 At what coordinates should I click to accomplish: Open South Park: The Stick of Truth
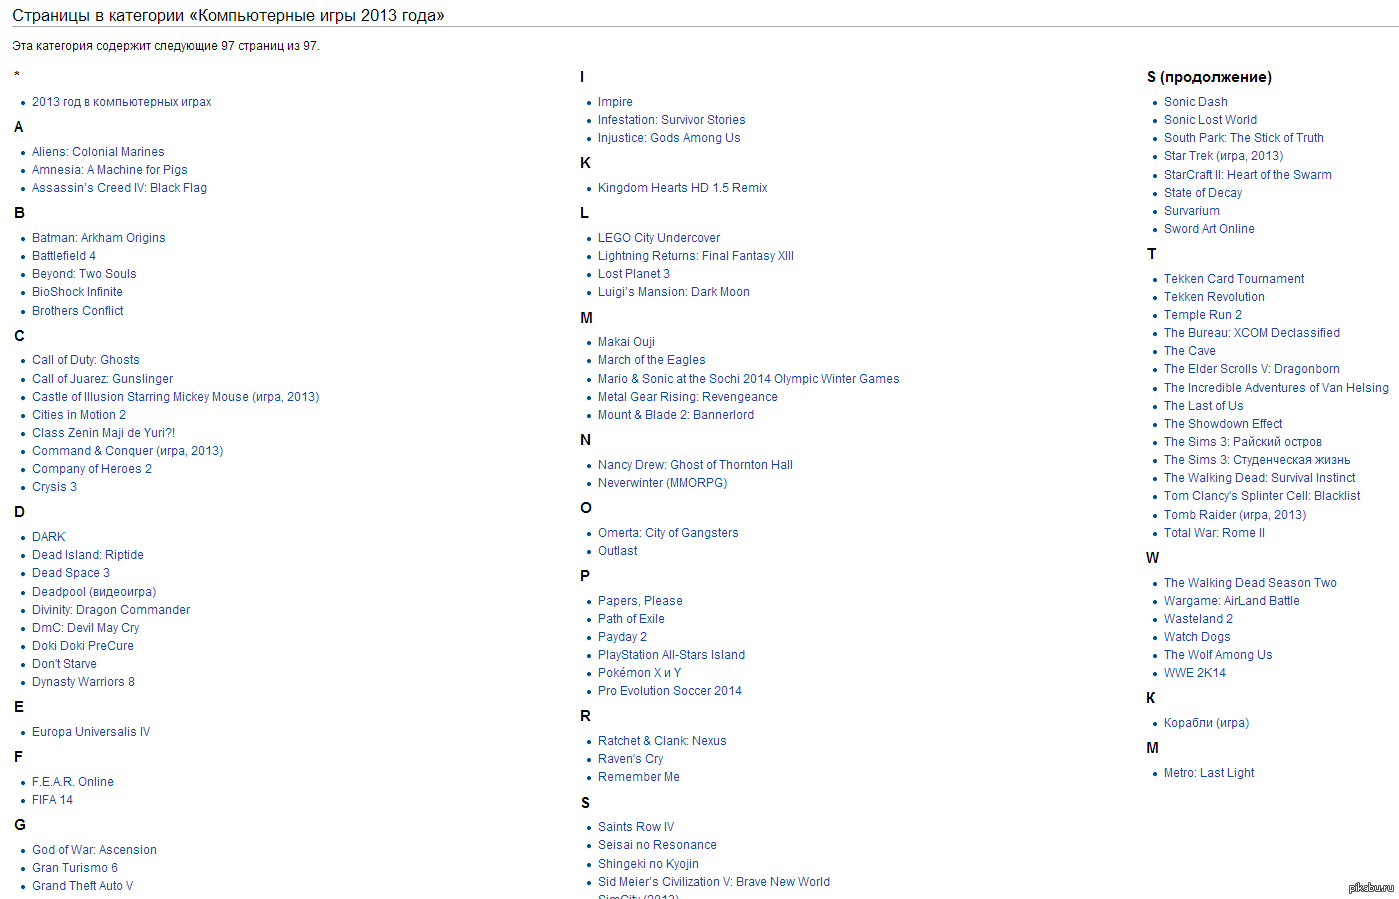(x=1244, y=138)
